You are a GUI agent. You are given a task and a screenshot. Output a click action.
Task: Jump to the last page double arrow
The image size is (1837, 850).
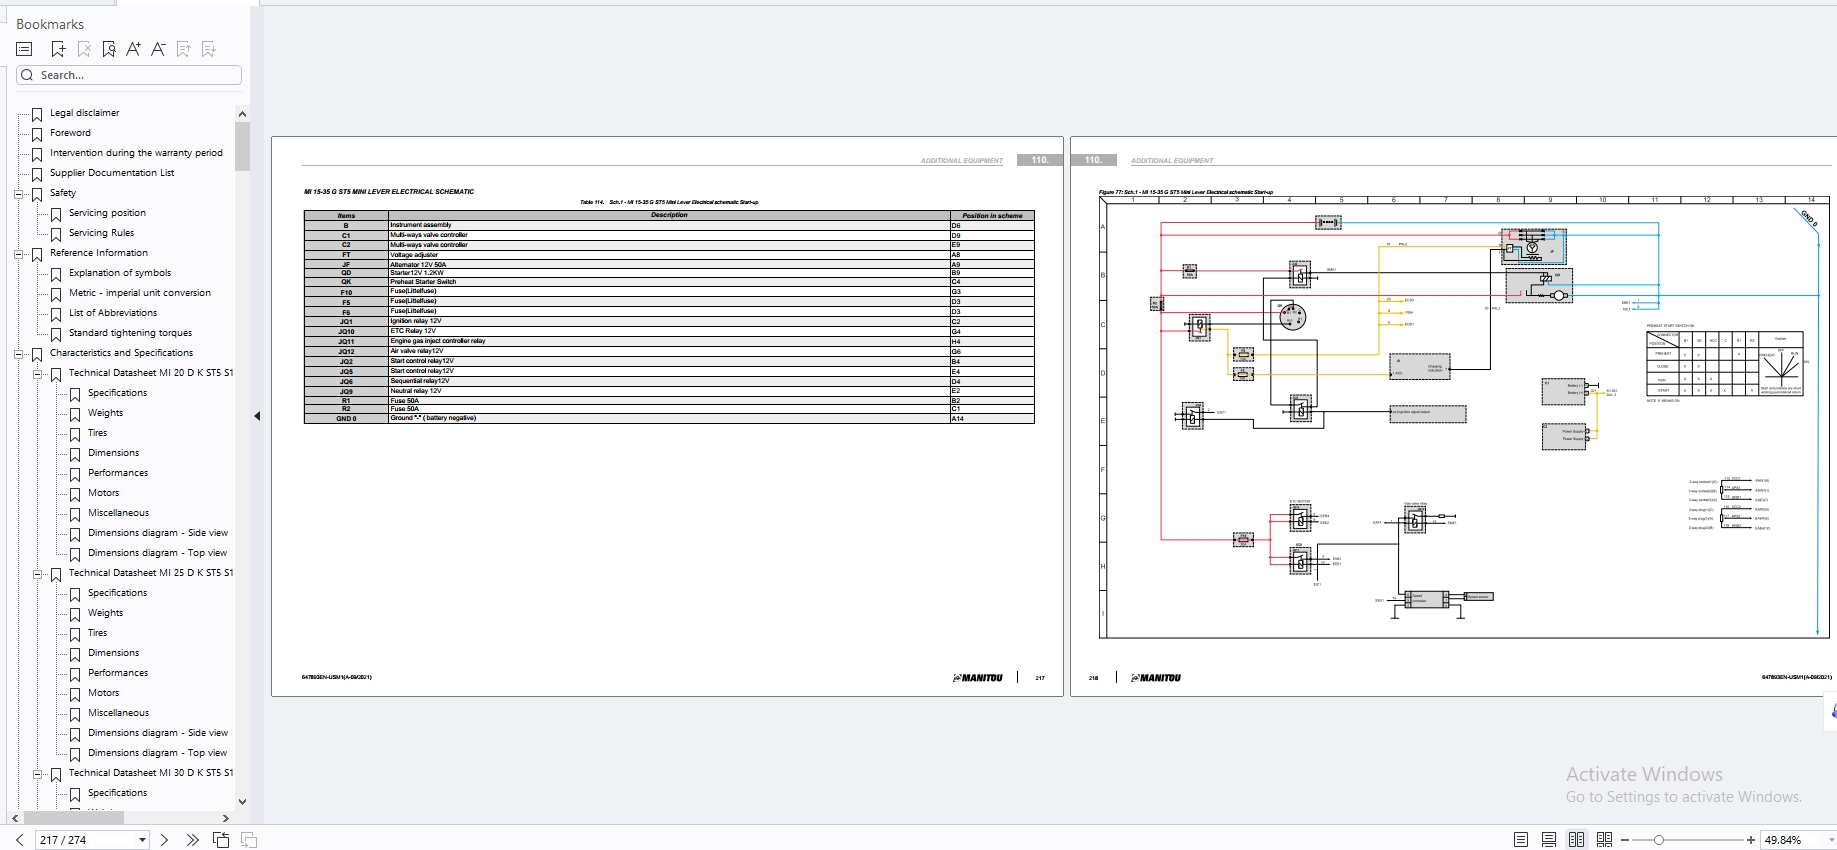click(192, 840)
